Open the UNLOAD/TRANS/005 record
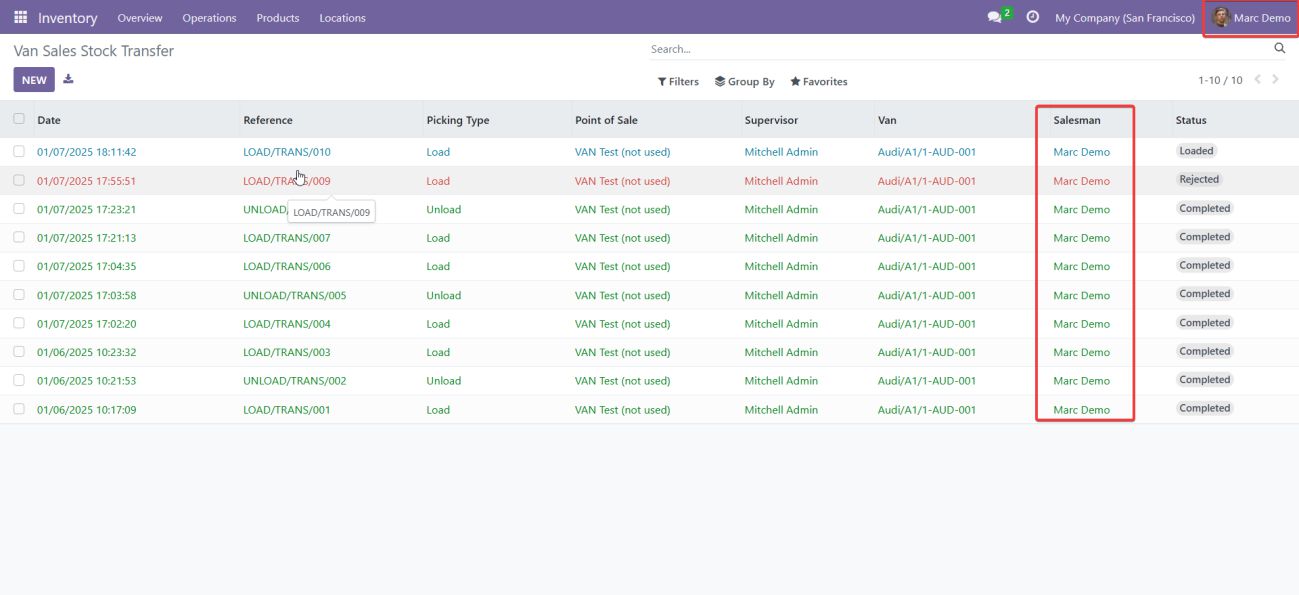 click(294, 296)
